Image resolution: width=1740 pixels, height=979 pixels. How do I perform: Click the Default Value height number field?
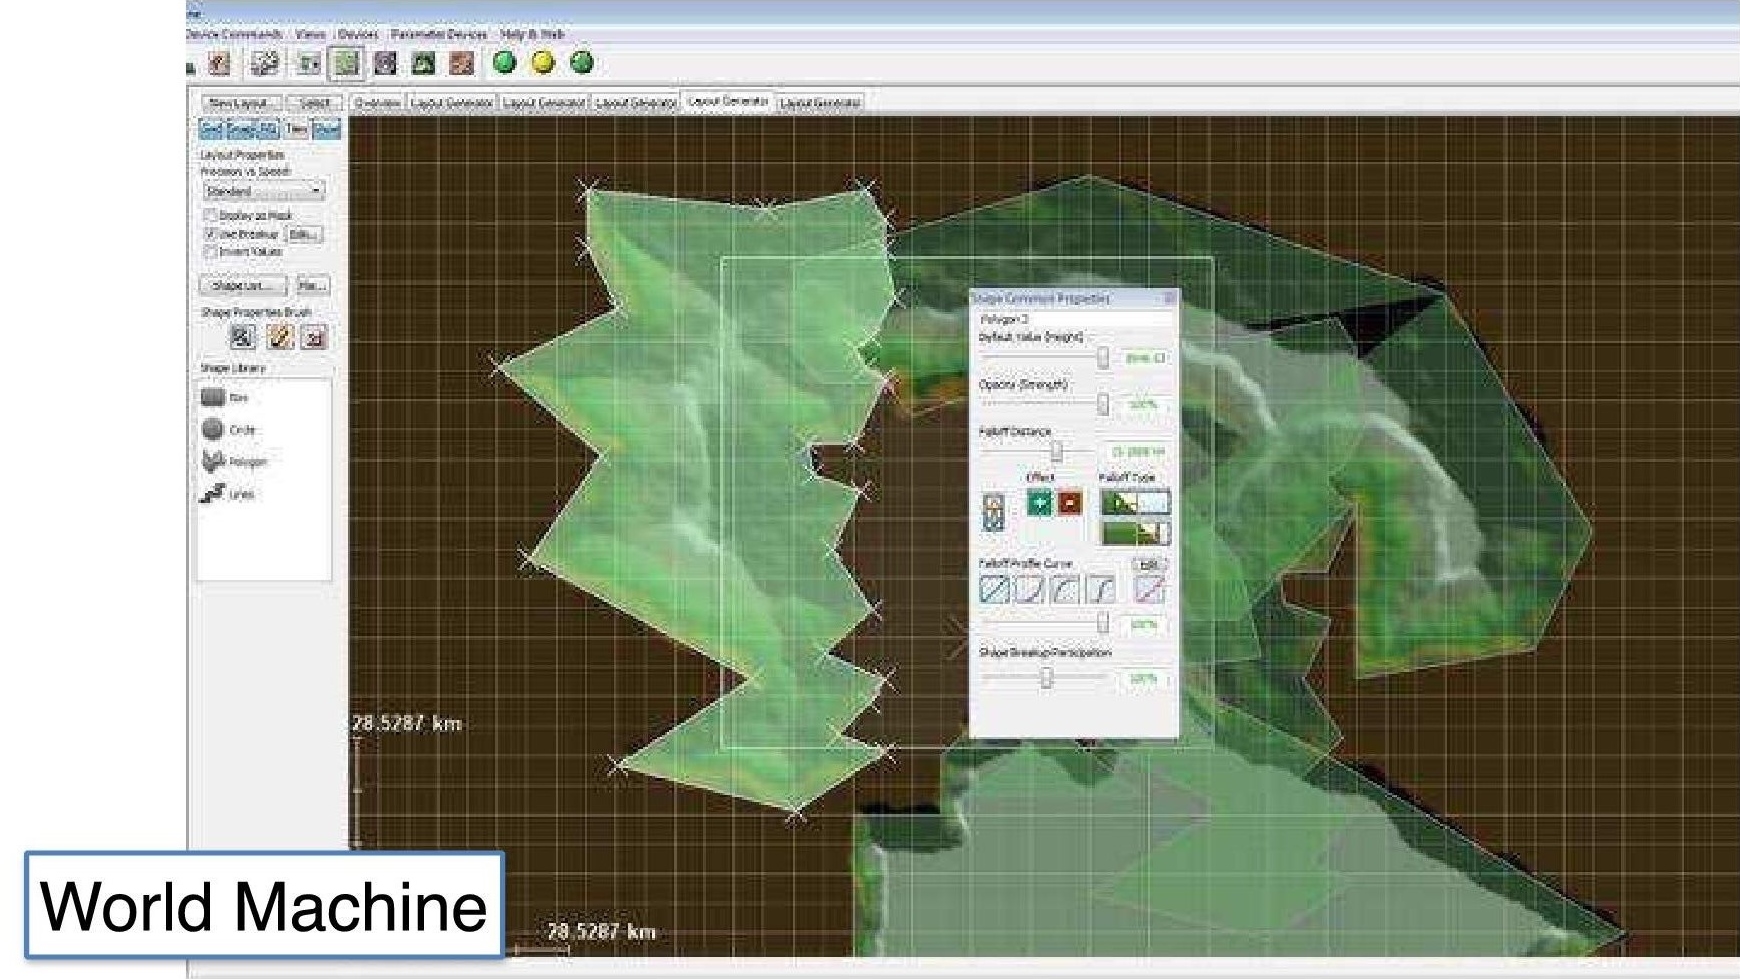1144,358
